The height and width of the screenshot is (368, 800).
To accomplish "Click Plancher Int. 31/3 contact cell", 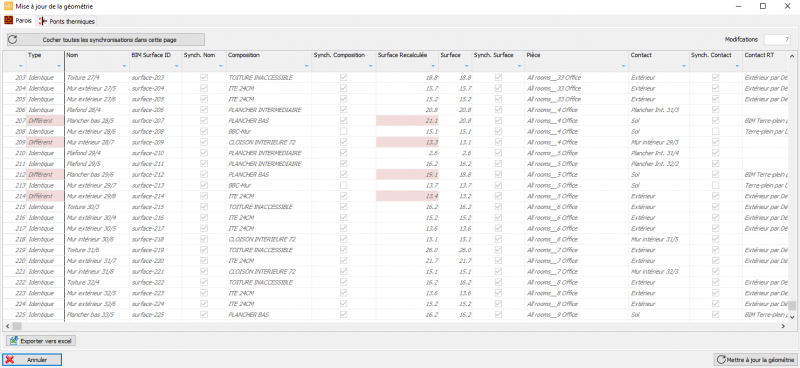I will [x=659, y=110].
